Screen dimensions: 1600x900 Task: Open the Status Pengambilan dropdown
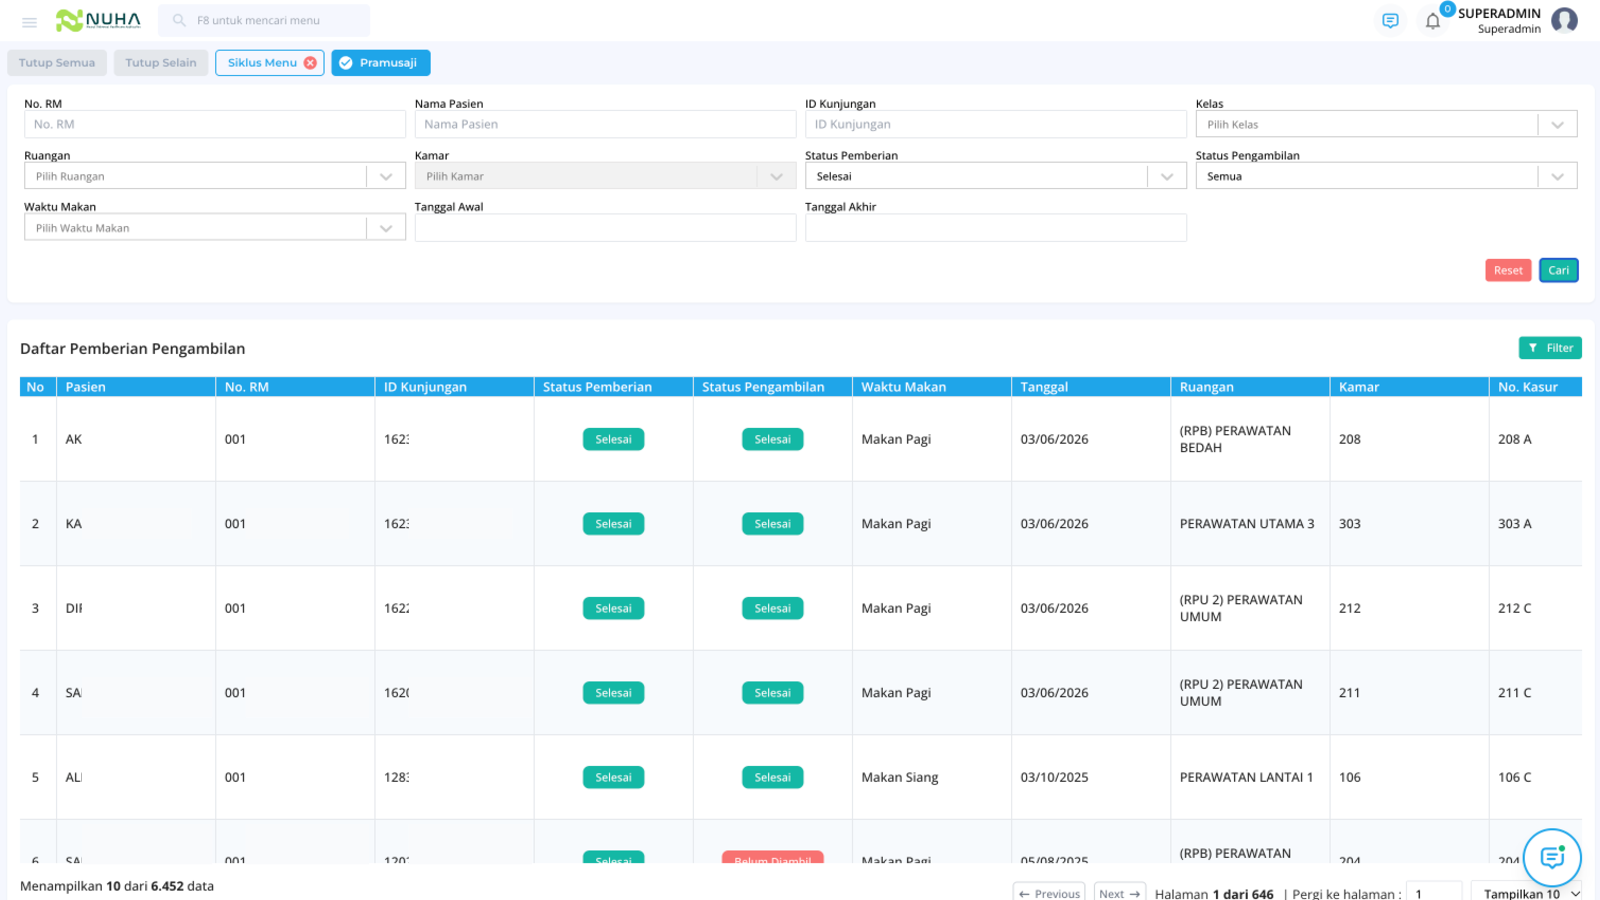[x=1386, y=176]
